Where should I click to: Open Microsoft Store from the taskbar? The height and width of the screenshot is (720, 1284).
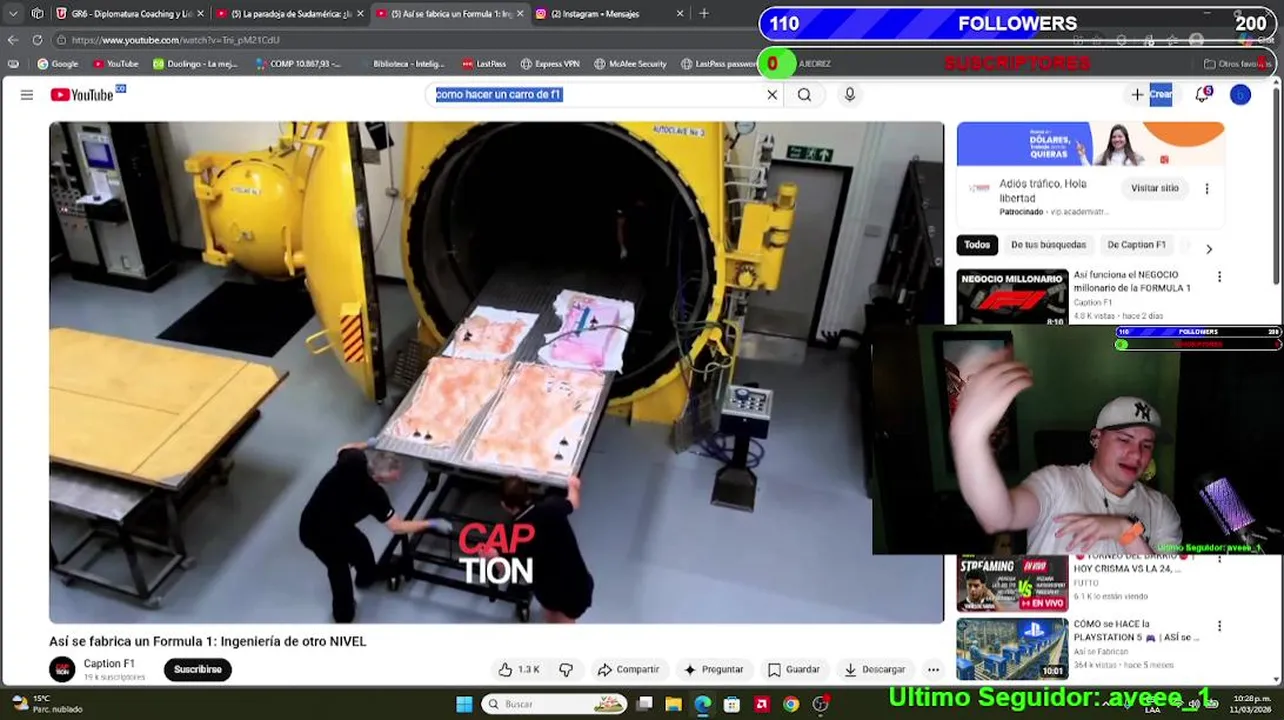click(x=732, y=704)
